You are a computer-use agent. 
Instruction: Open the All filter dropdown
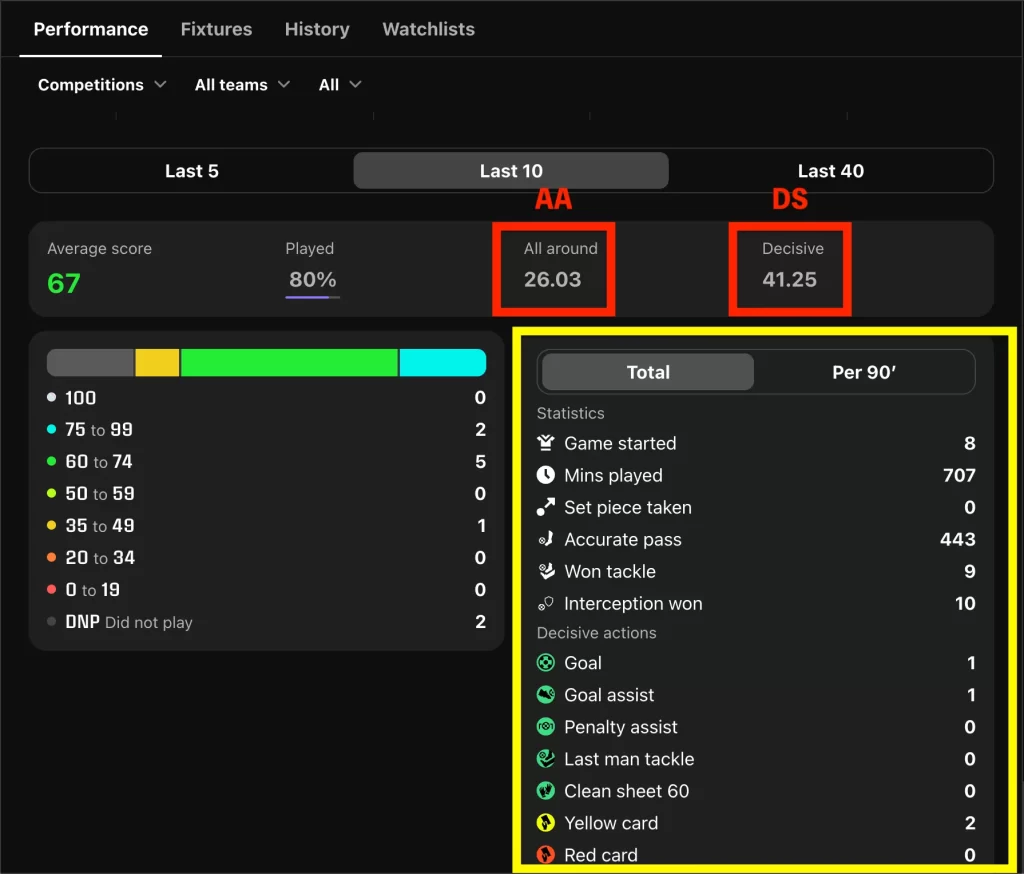pos(339,85)
